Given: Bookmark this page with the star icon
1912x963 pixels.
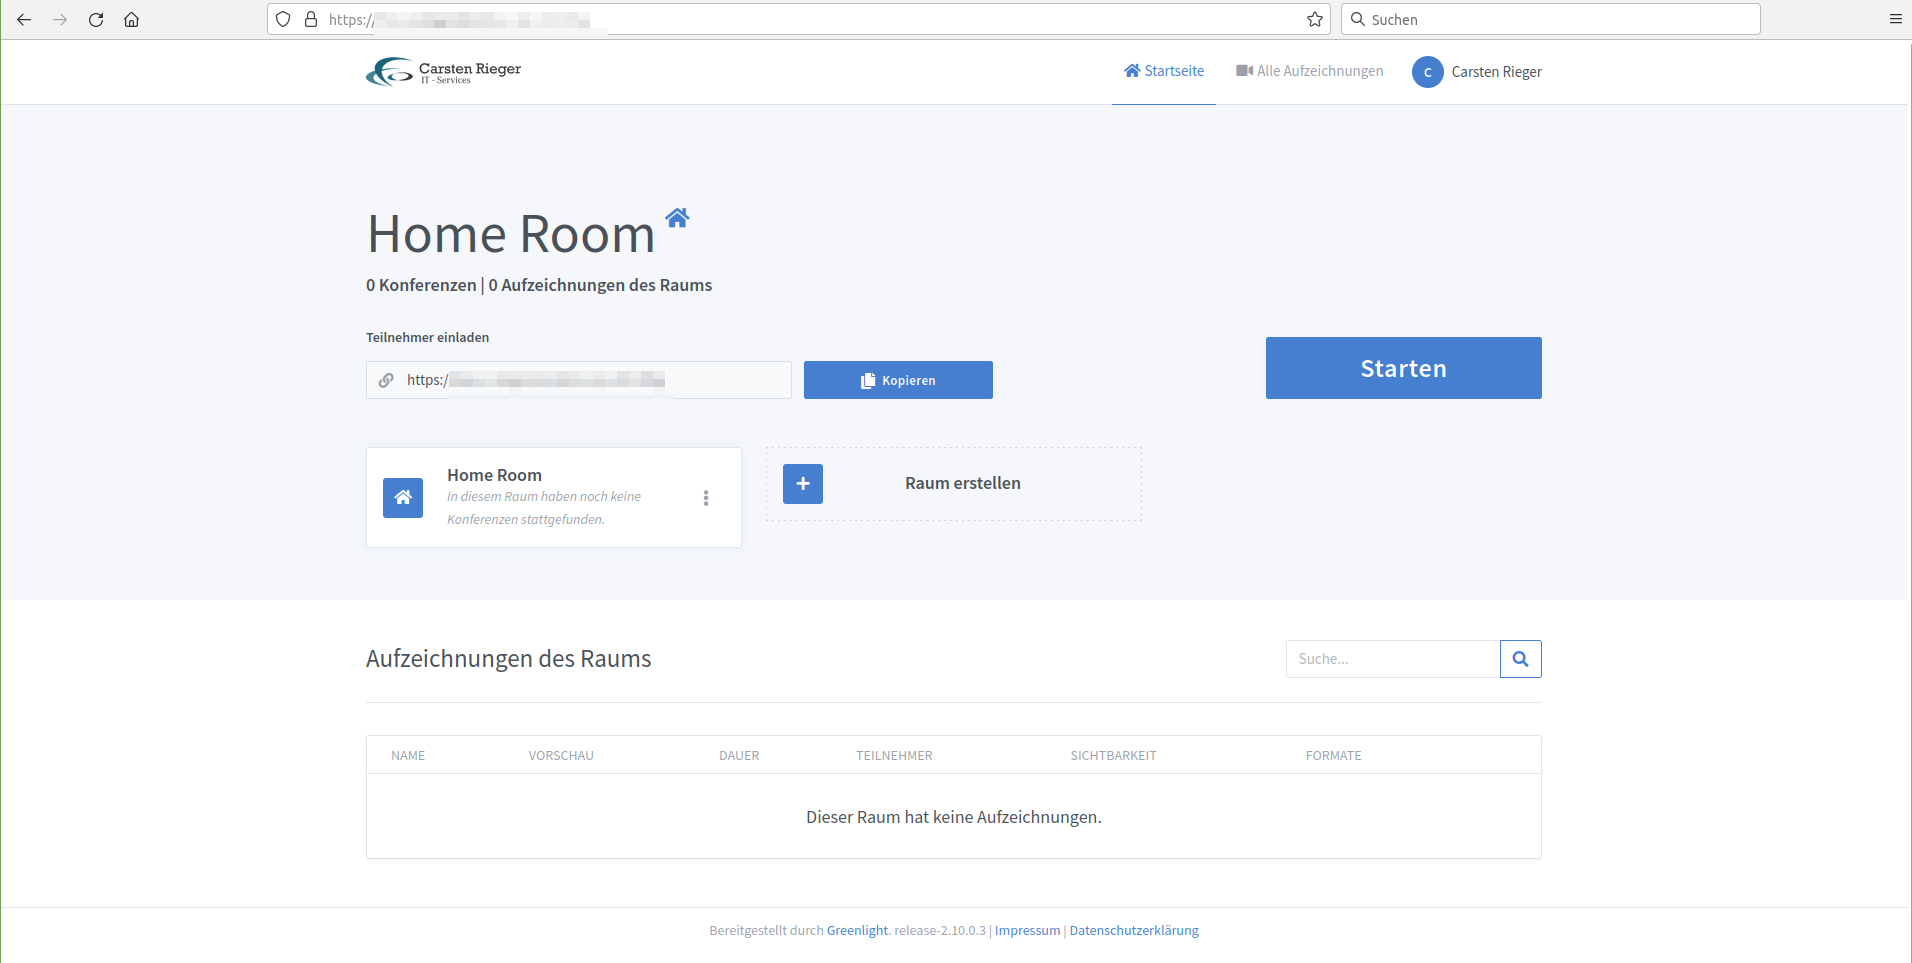Looking at the screenshot, I should click(x=1315, y=19).
